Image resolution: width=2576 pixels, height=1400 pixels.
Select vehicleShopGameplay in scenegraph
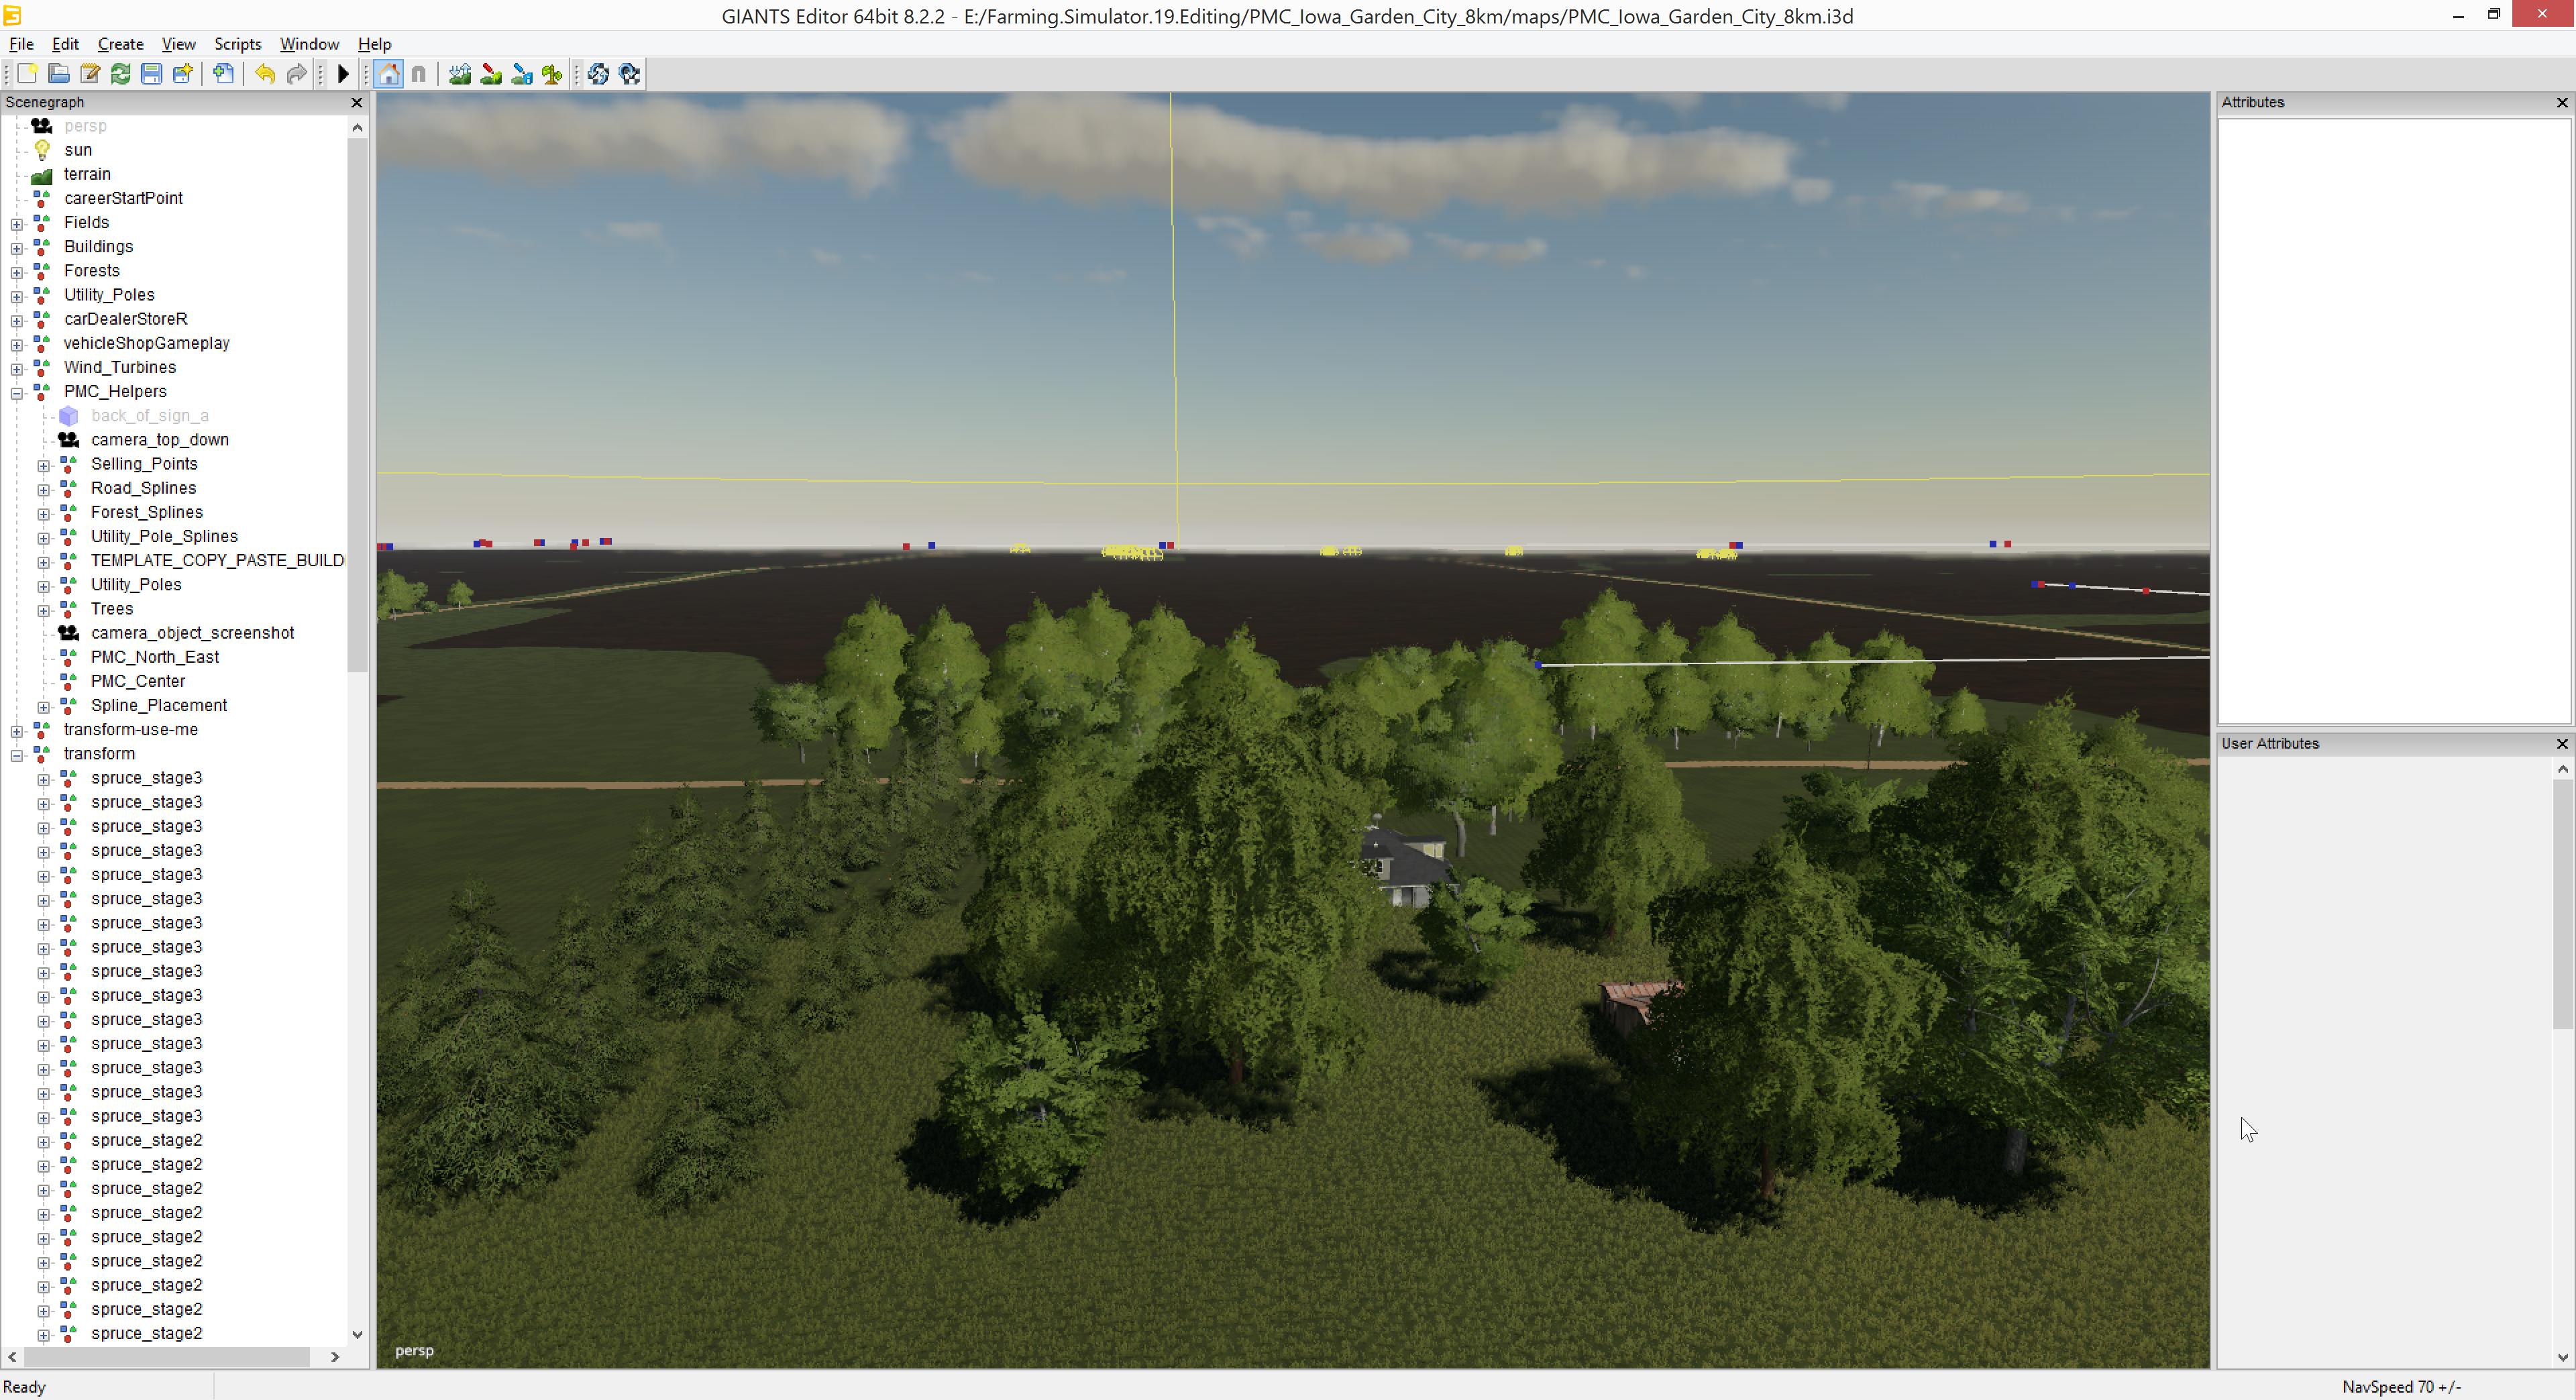pyautogui.click(x=147, y=343)
